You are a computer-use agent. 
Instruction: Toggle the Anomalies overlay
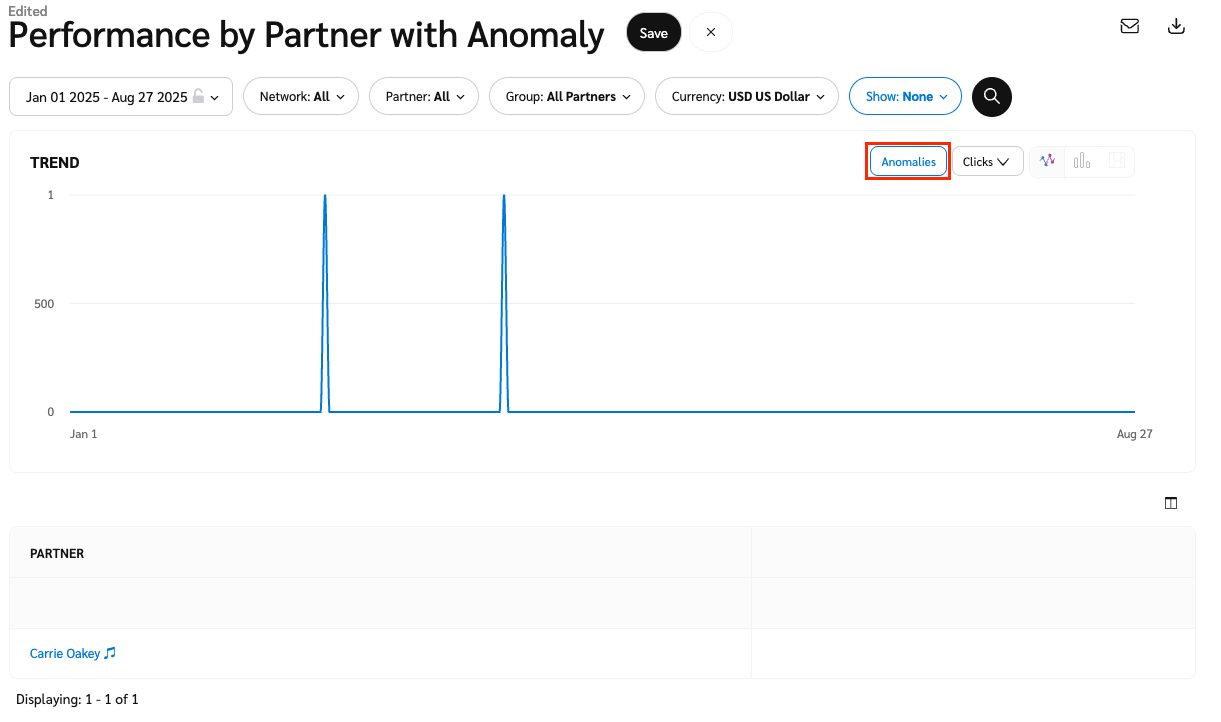(x=908, y=162)
